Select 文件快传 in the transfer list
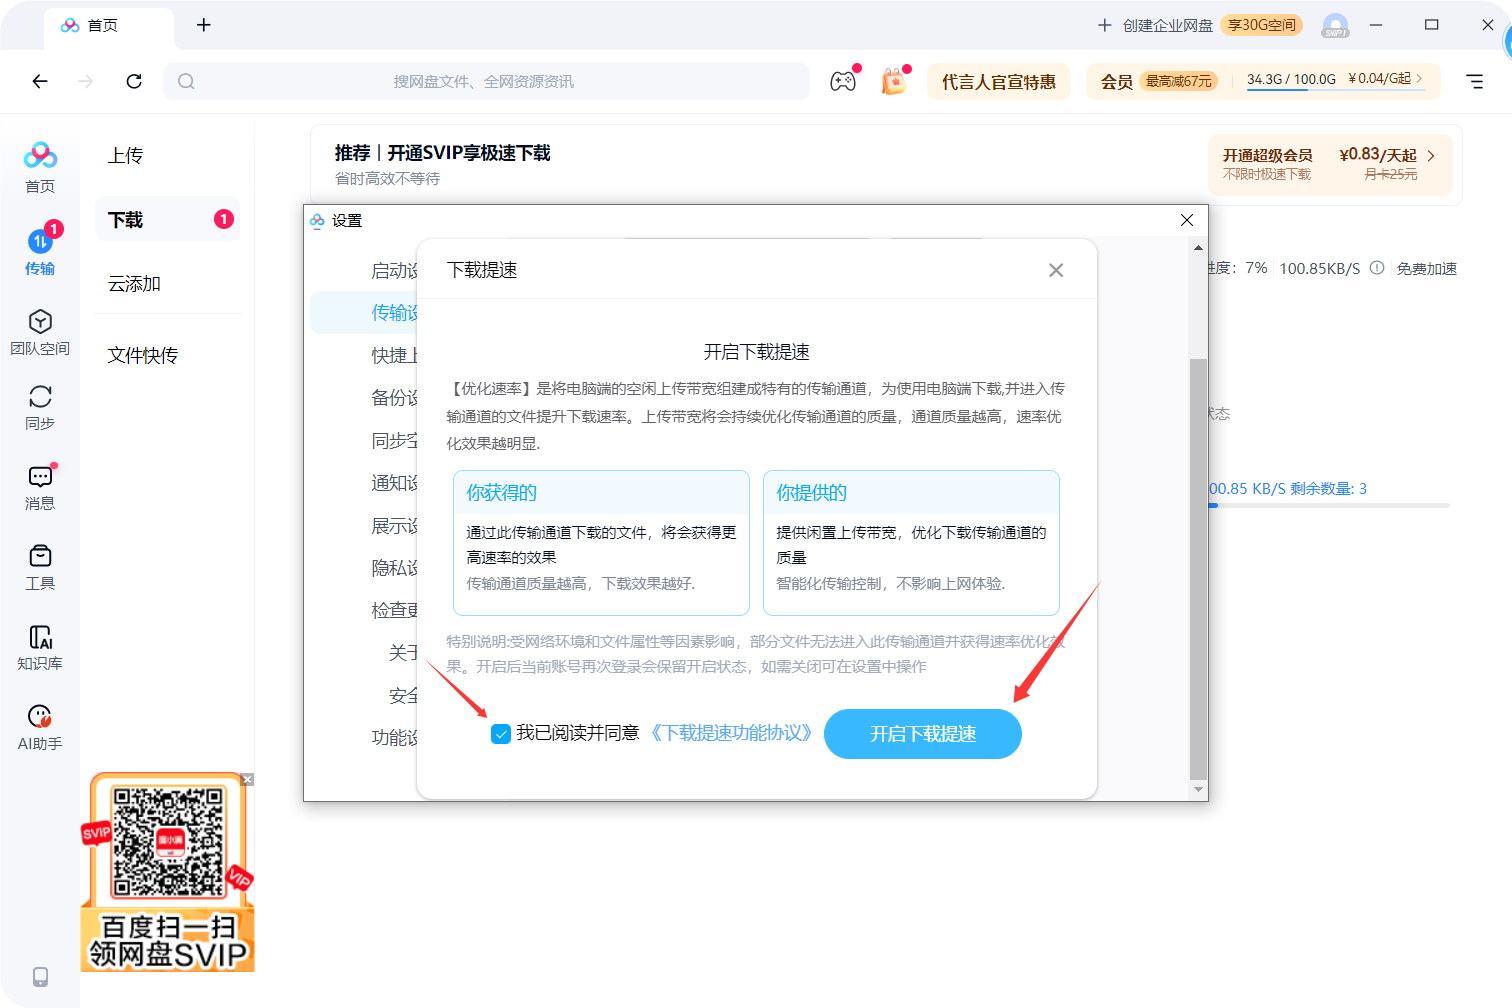This screenshot has height=1008, width=1512. click(x=143, y=355)
